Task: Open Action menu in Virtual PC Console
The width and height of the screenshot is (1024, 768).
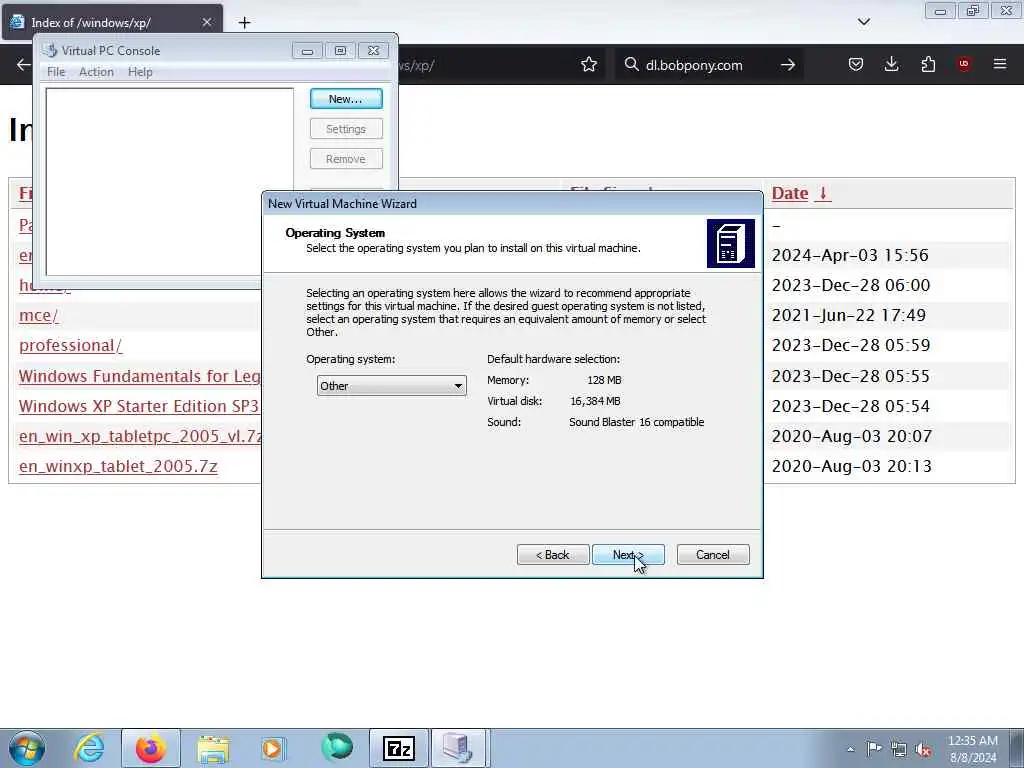Action: pos(96,72)
